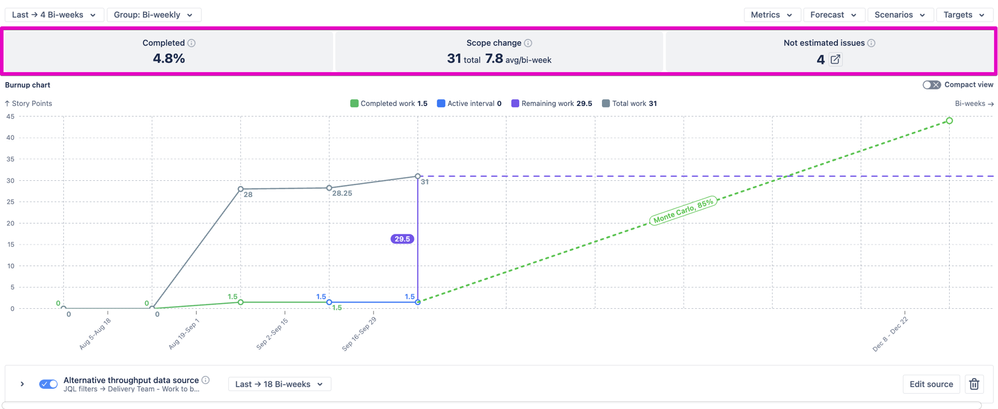Image resolution: width=998 pixels, height=409 pixels.
Task: Click the Edit source button
Action: pos(930,384)
